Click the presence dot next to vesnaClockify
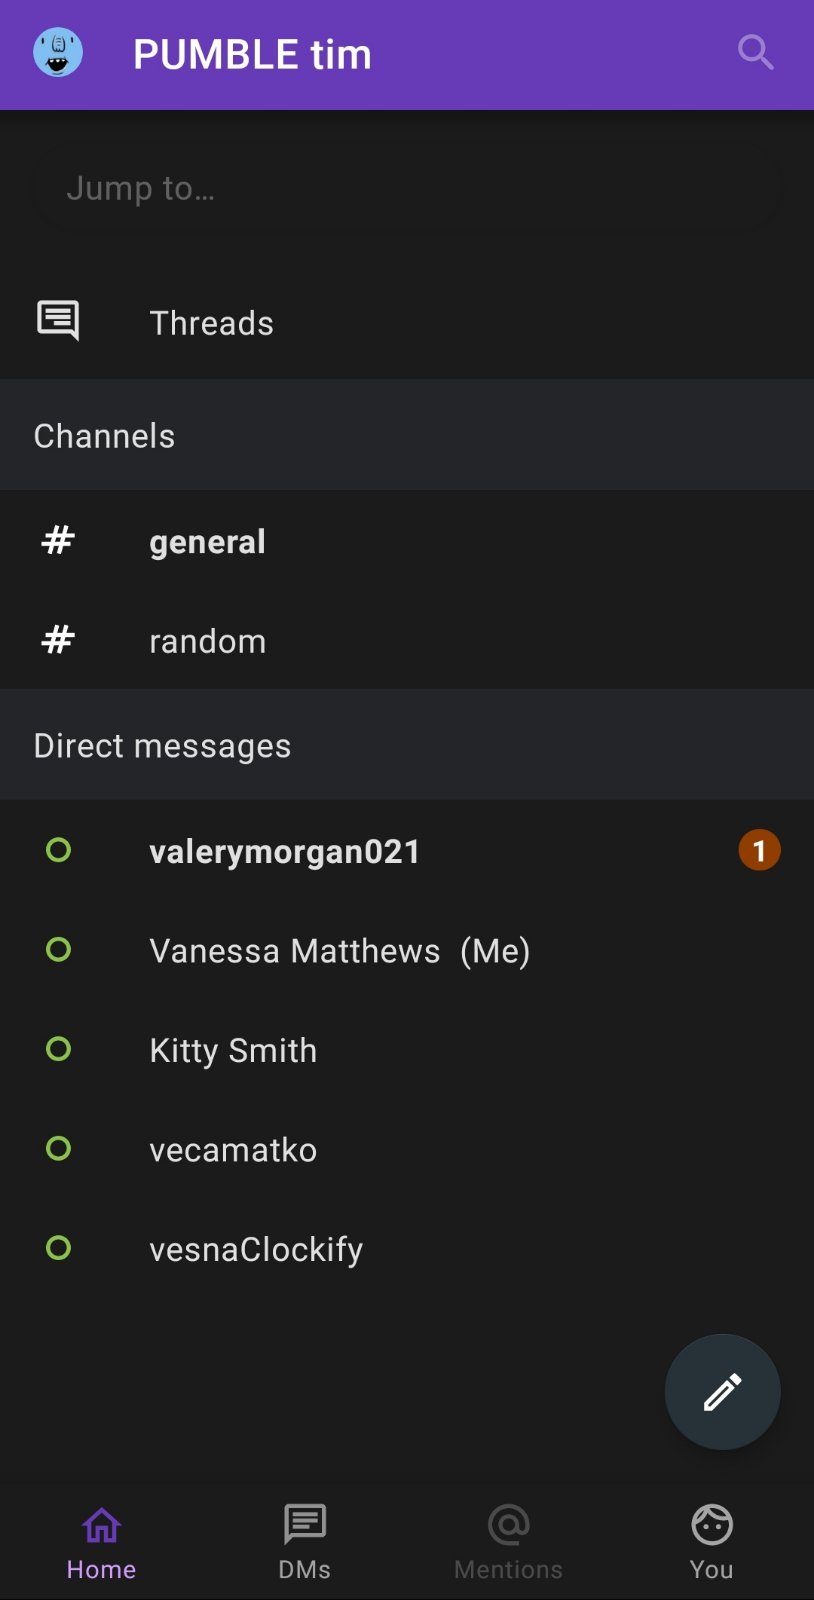The image size is (814, 1600). click(x=58, y=1248)
